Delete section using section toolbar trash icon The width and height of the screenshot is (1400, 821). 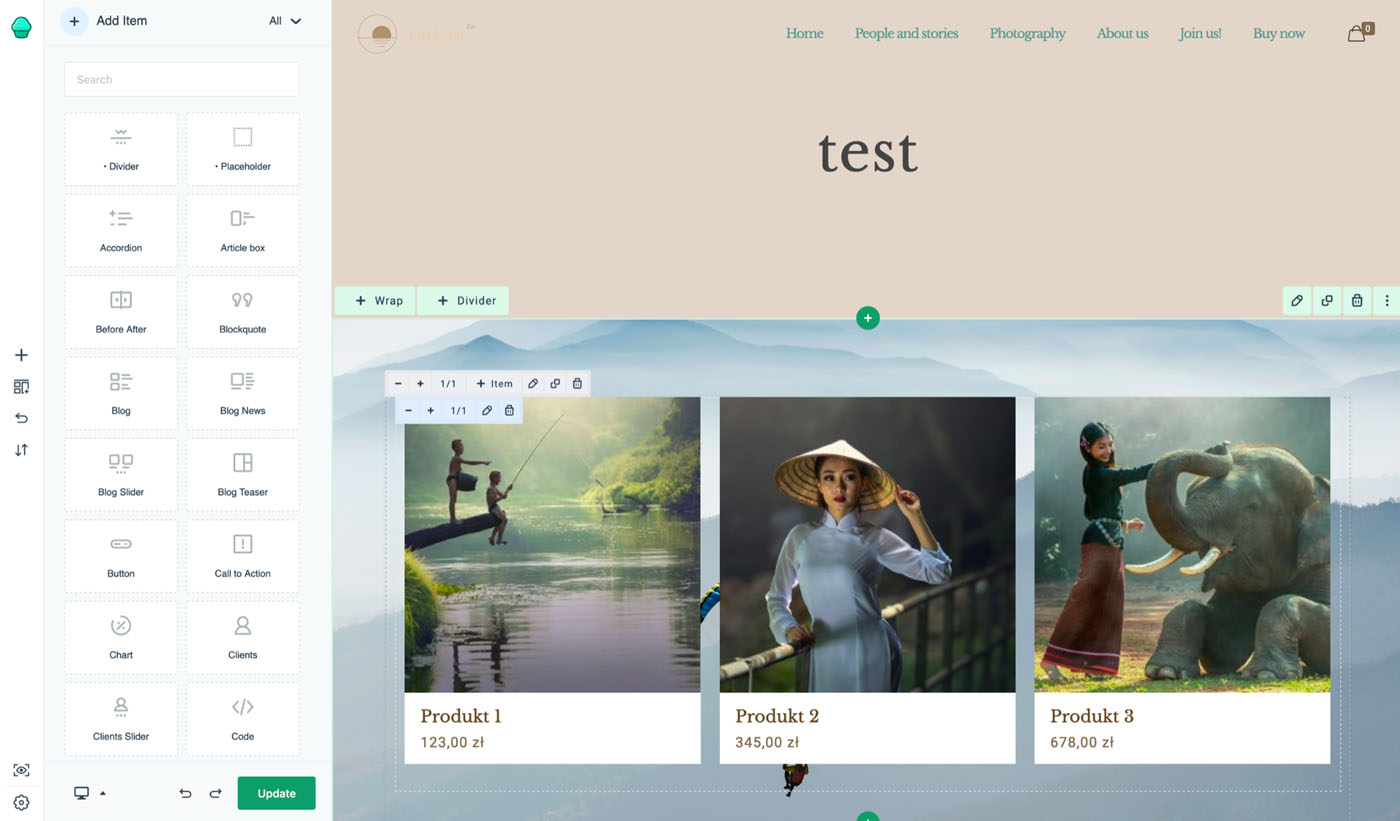[x=1357, y=301]
